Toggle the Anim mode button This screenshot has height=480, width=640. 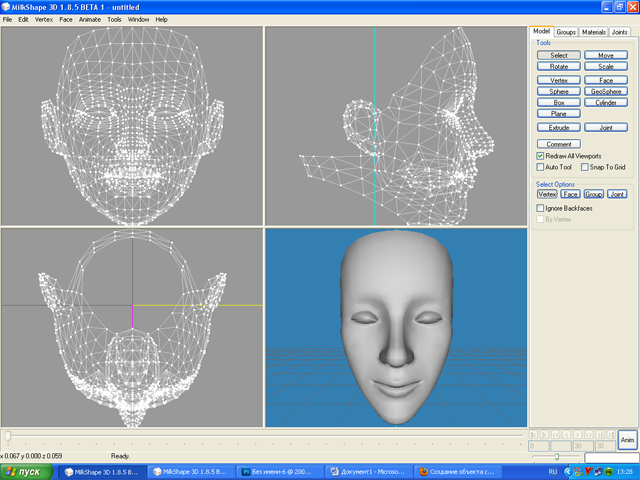[x=627, y=440]
